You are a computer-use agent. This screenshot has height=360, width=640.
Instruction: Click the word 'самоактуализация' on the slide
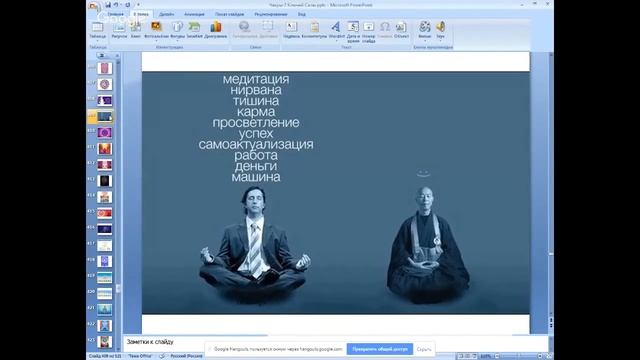click(x=256, y=144)
